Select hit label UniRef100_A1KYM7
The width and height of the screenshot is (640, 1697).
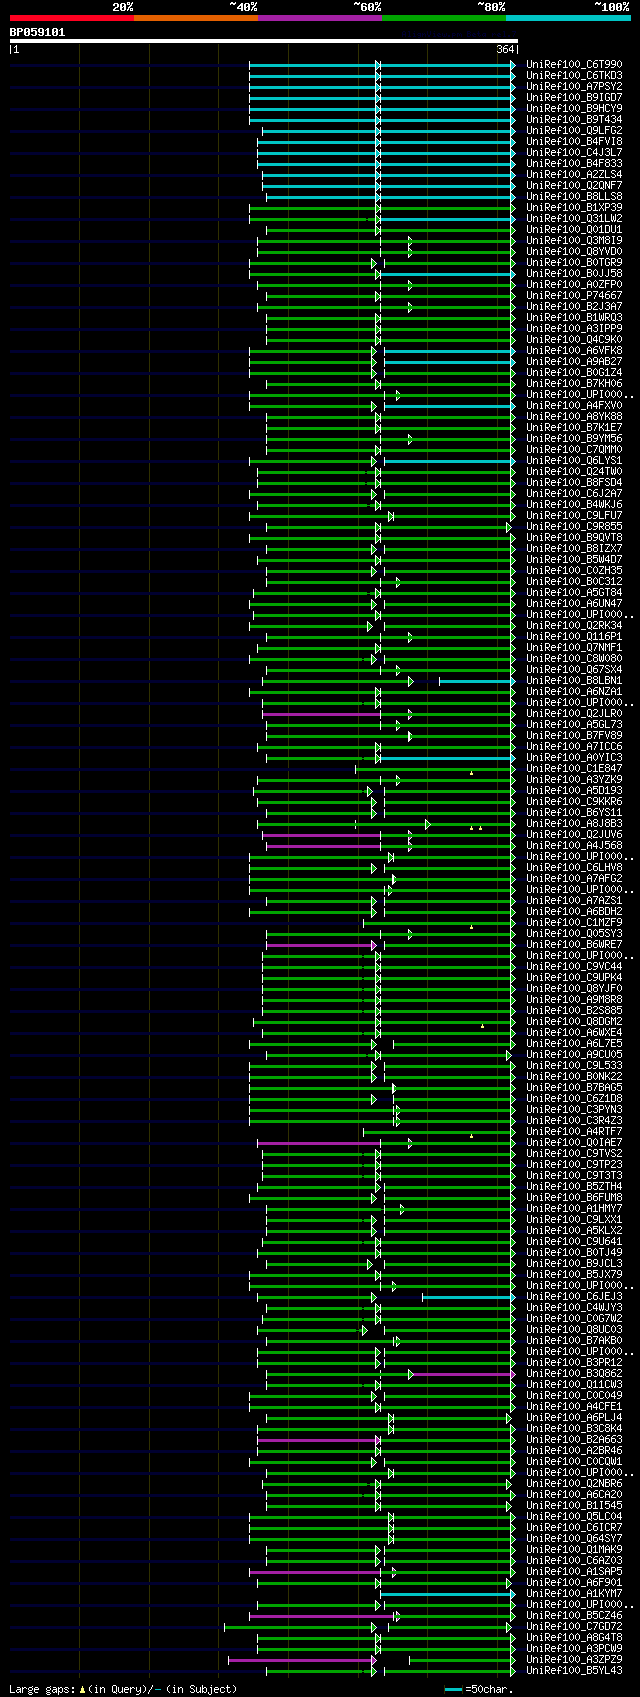tap(574, 1593)
